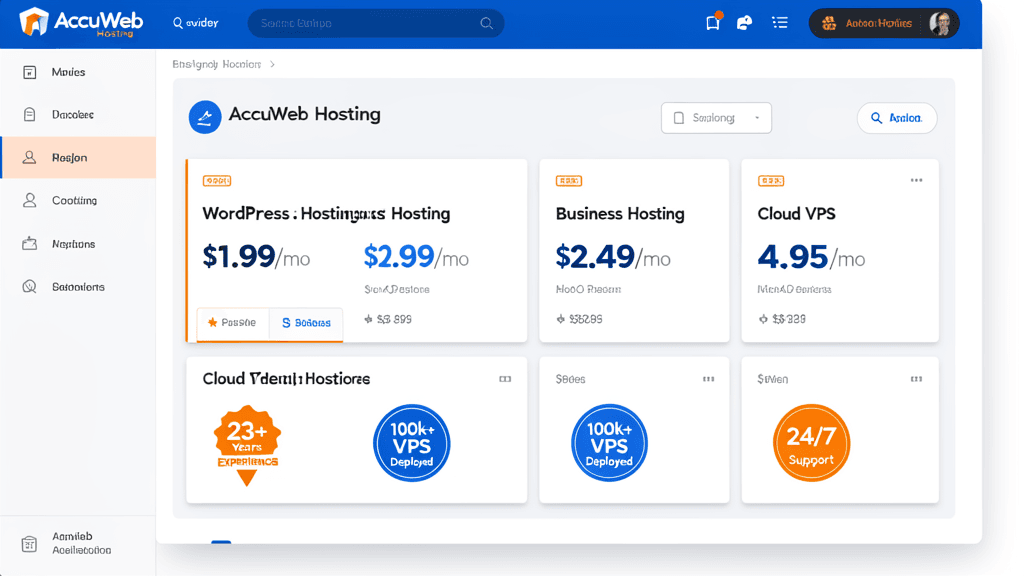This screenshot has height=576, width=1024.
Task: Open the Cootting sidebar item
Action: pos(78,200)
